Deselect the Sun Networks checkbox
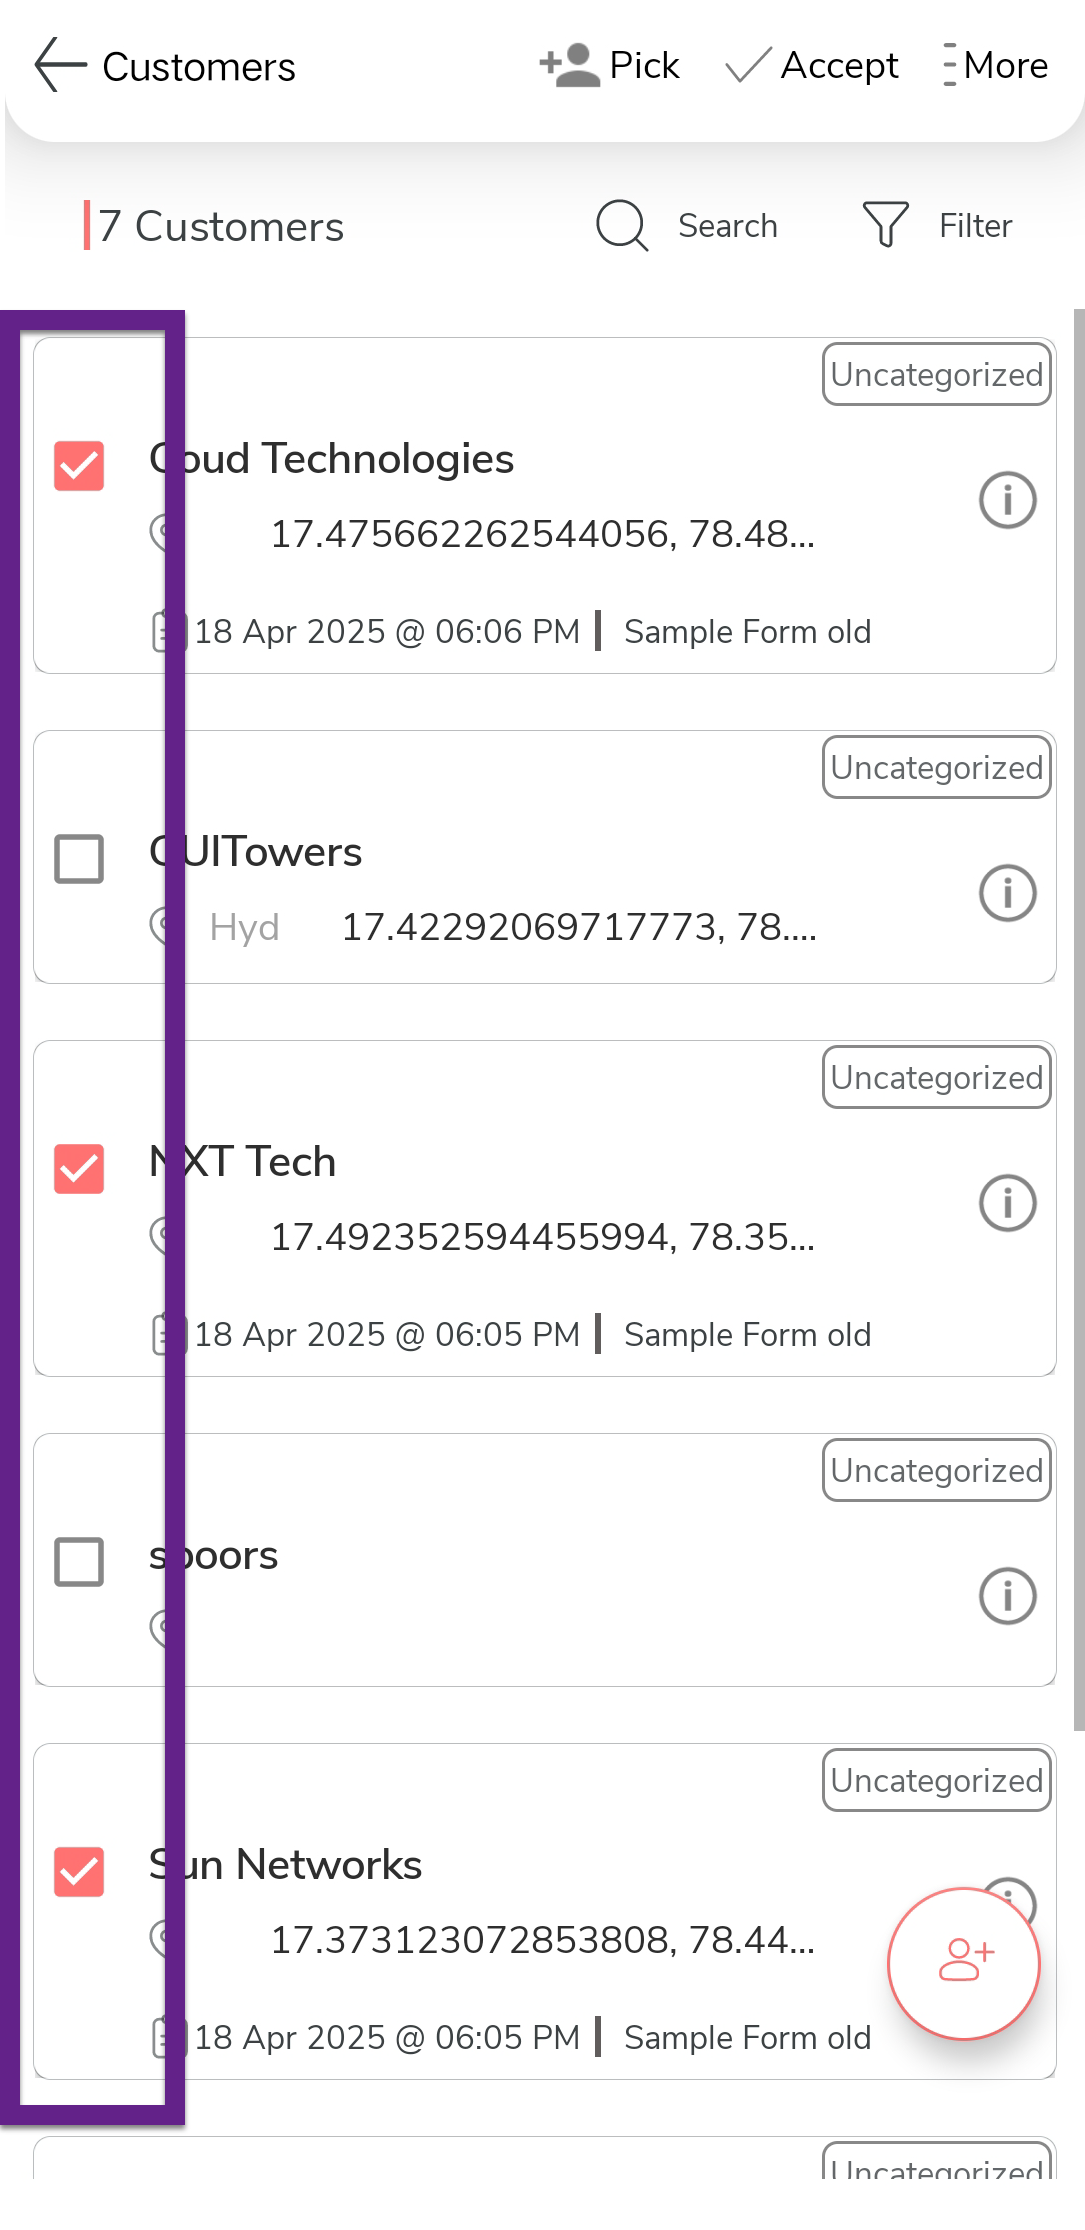This screenshot has height=2230, width=1085. [x=79, y=1872]
